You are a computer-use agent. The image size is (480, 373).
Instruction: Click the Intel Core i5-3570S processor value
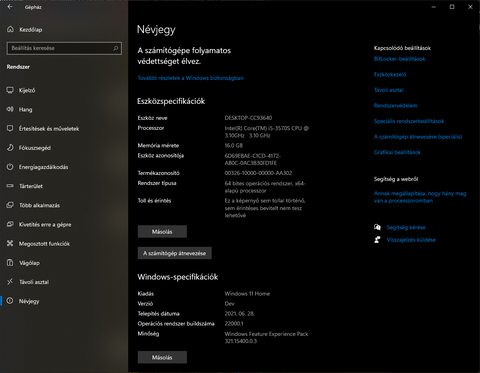click(266, 132)
